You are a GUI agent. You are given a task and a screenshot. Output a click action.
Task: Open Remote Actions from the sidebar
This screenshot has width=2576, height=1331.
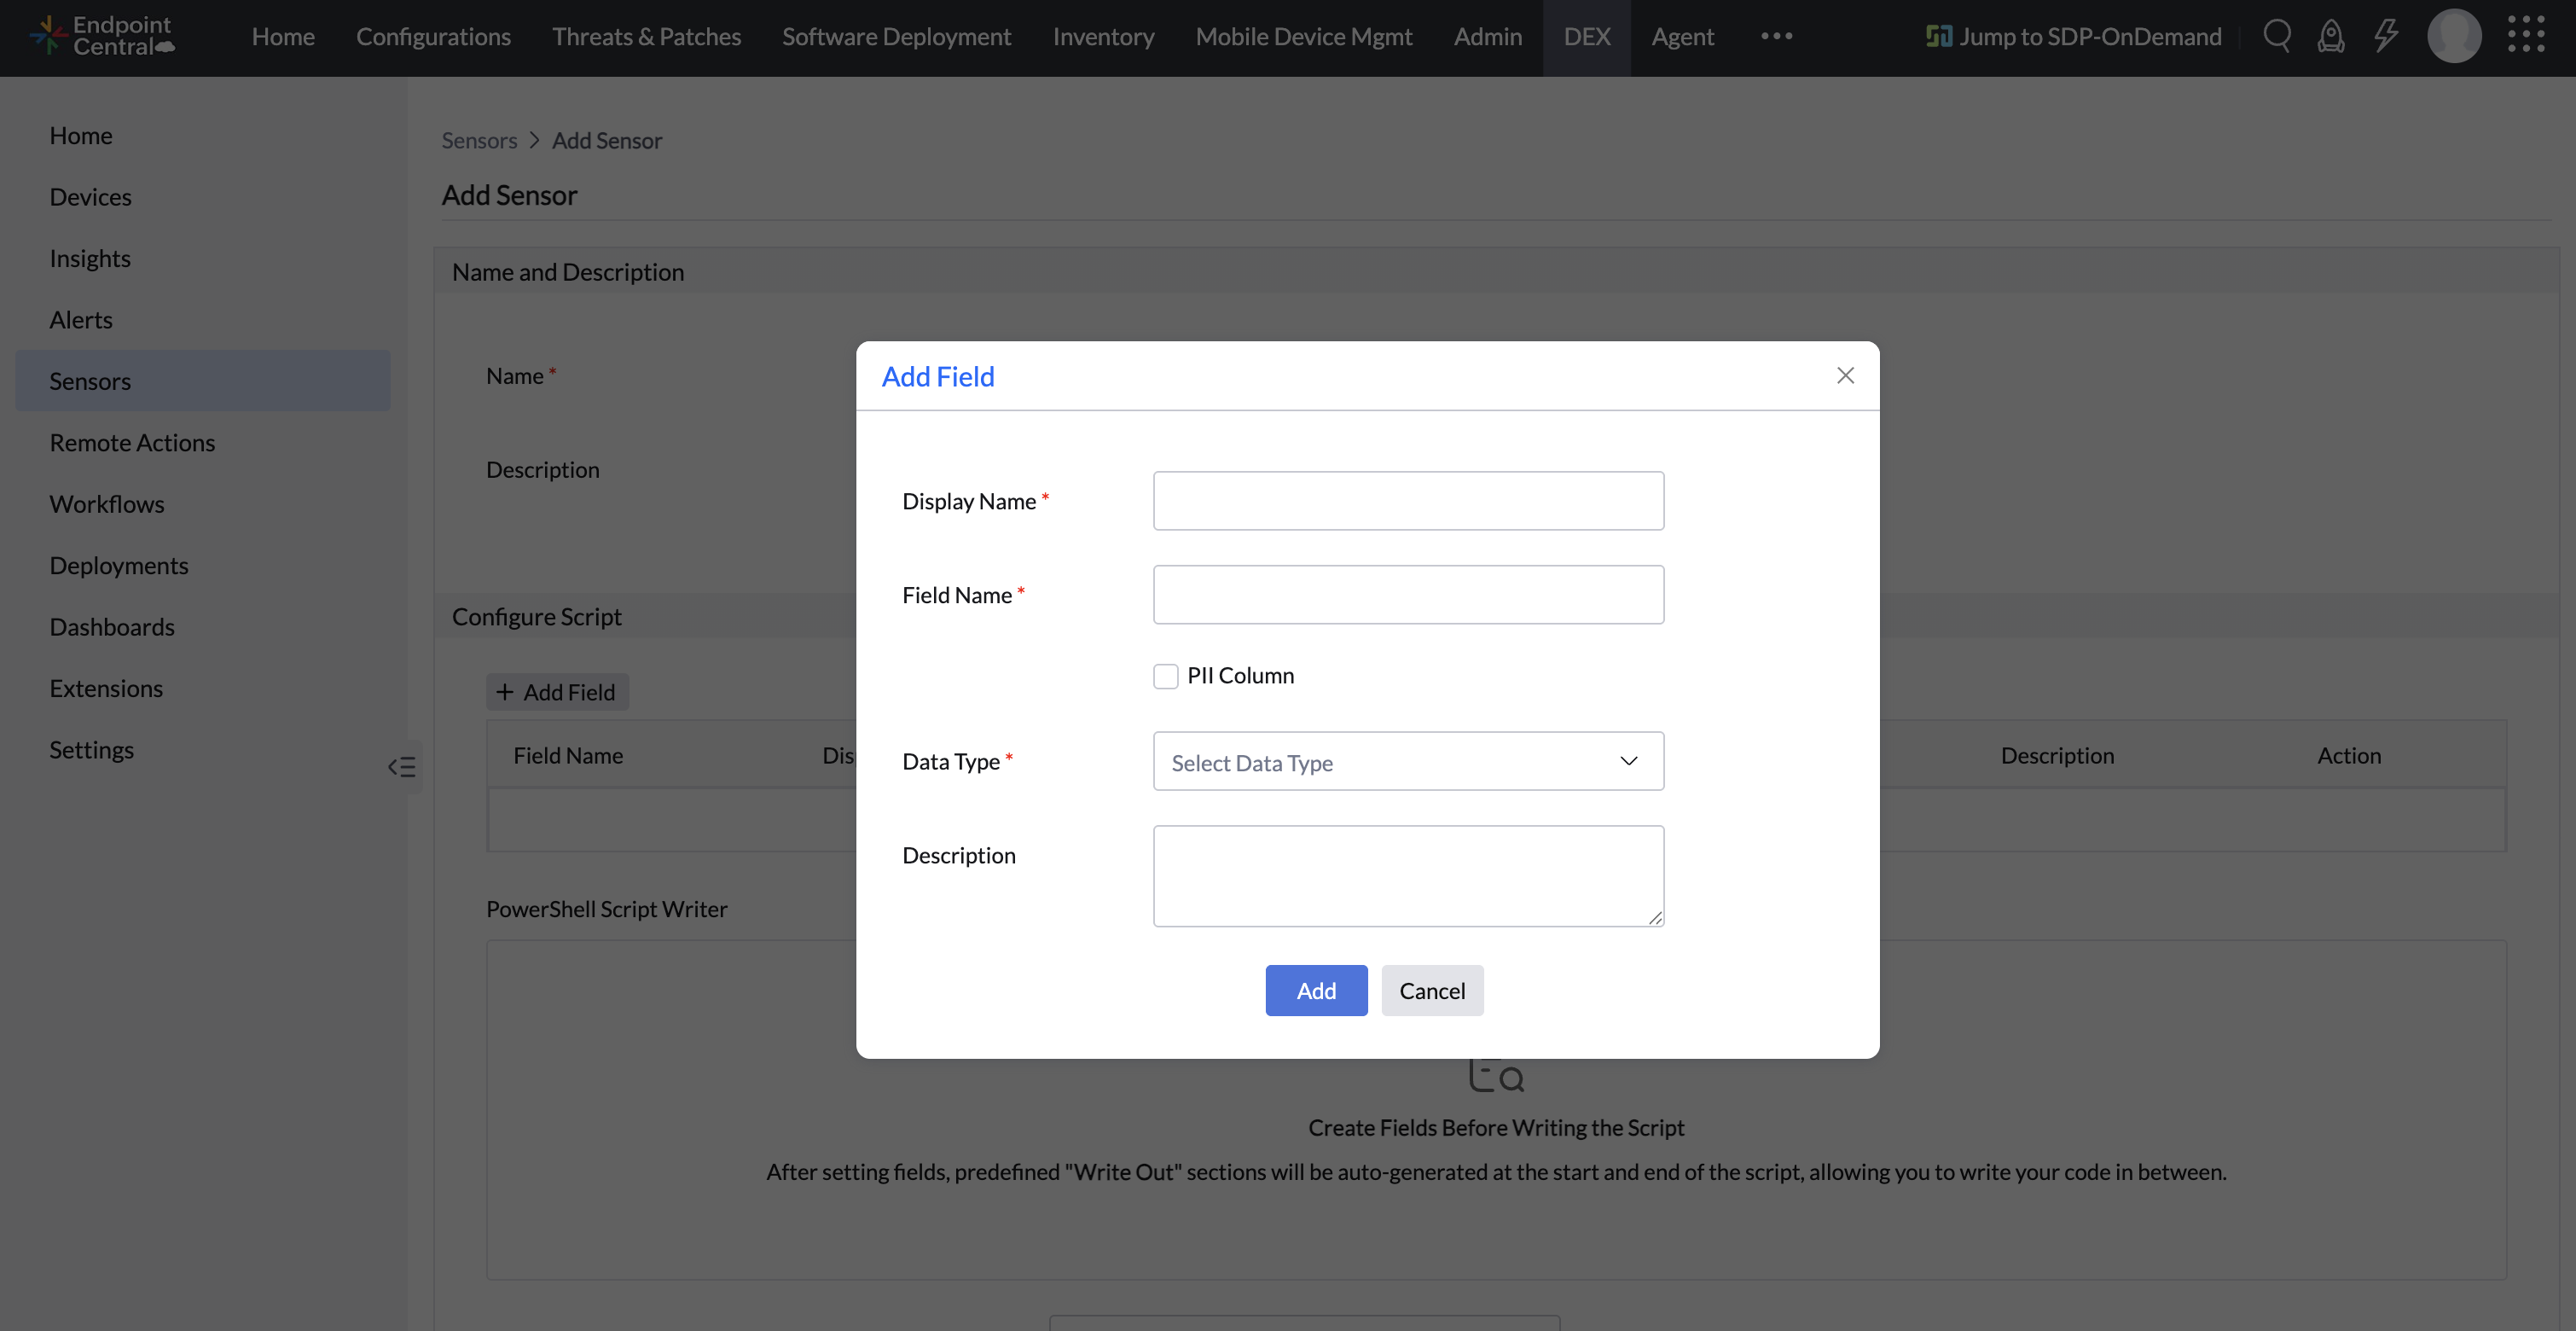(132, 442)
